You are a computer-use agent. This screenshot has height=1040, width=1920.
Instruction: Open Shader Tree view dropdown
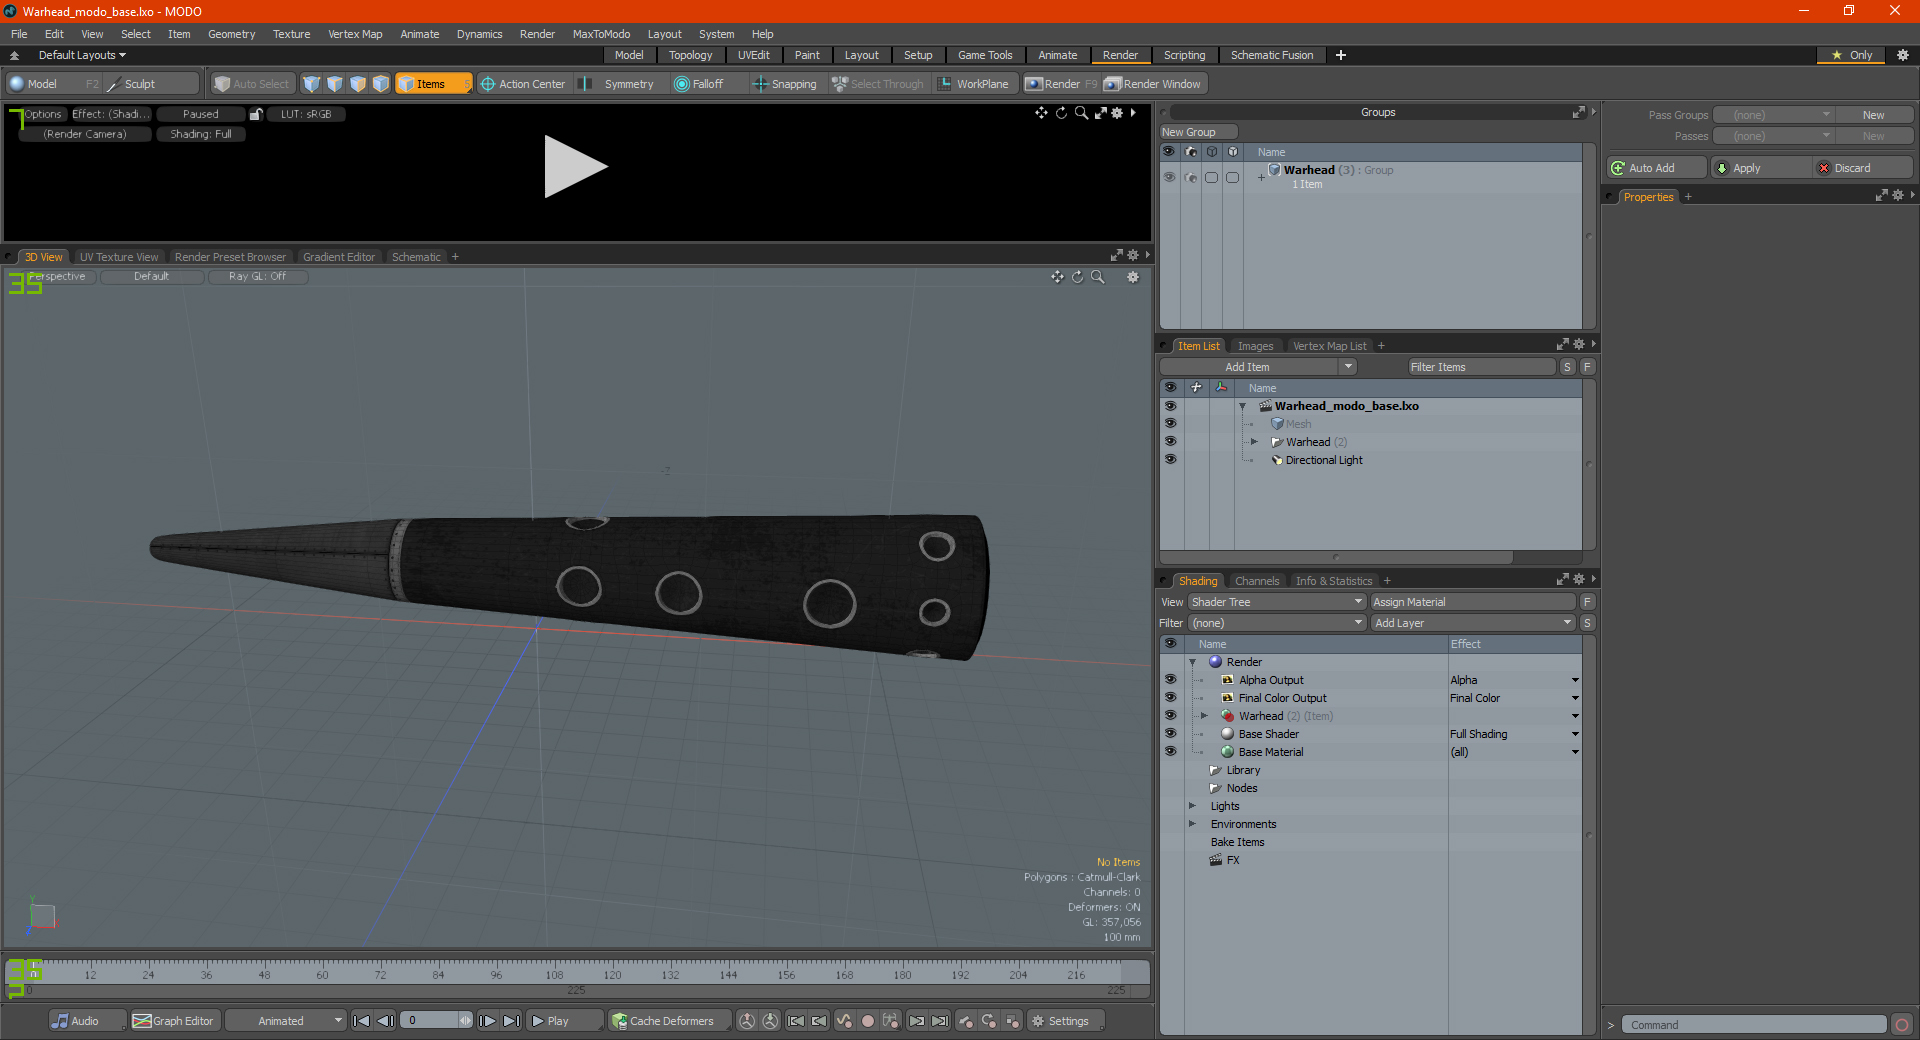pos(1277,602)
